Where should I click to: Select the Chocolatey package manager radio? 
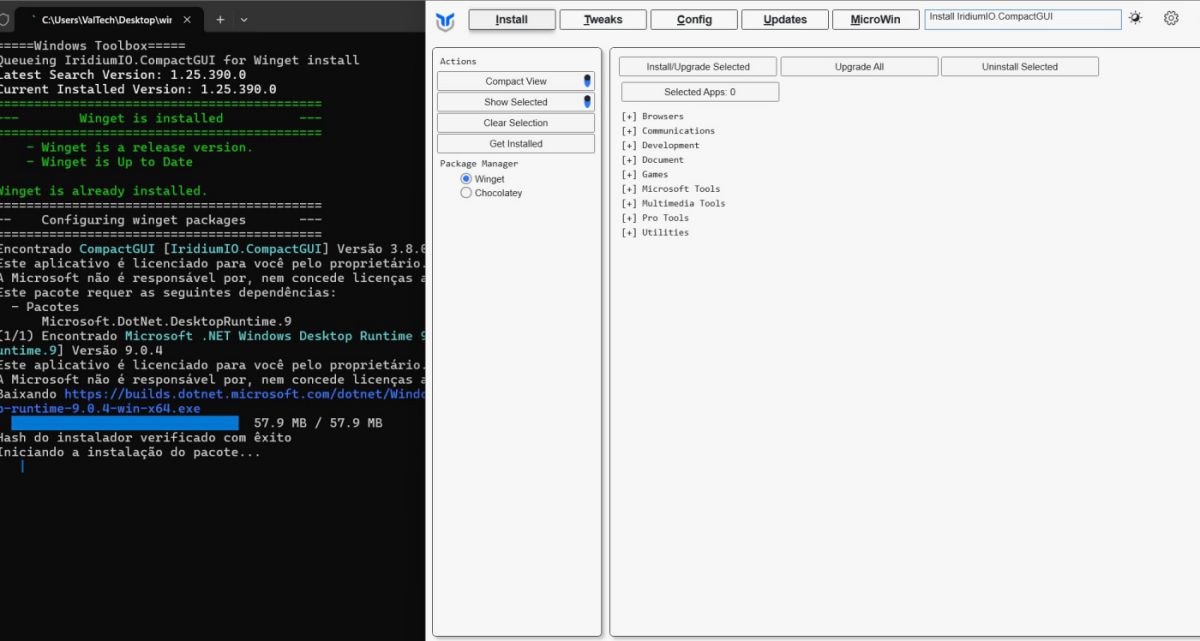click(x=466, y=193)
